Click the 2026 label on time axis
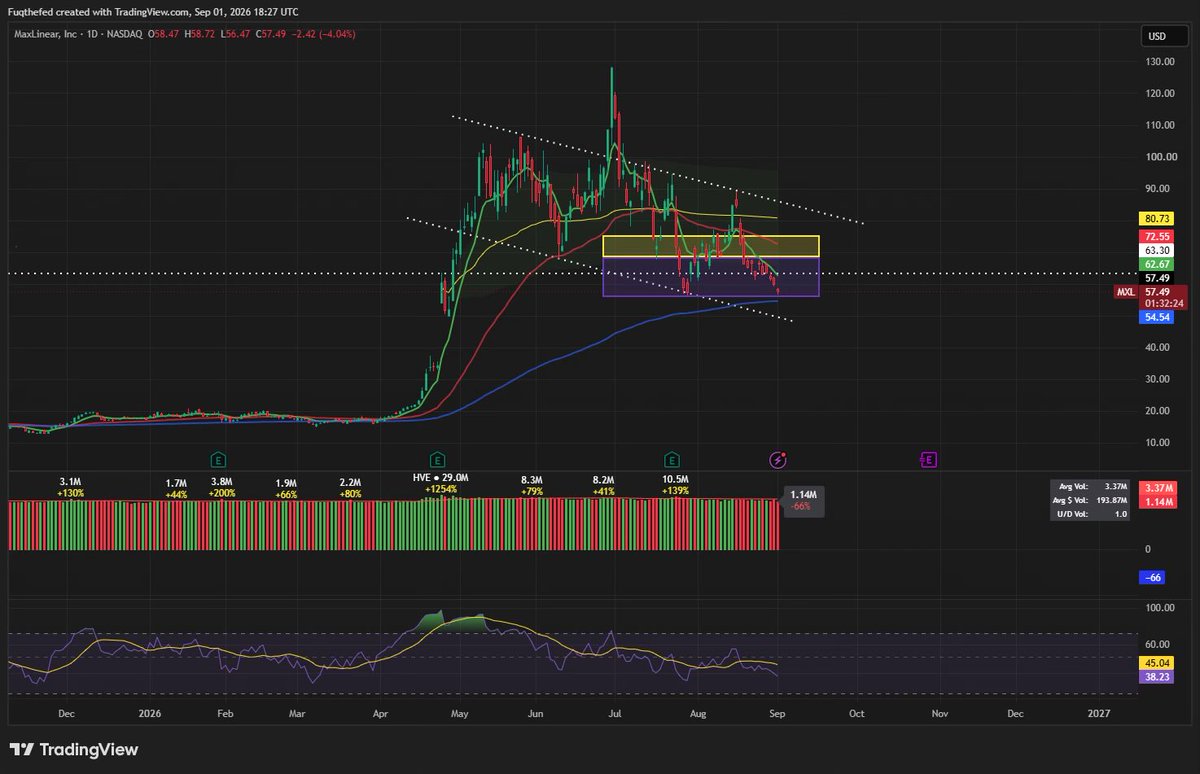This screenshot has width=1200, height=774. point(150,714)
